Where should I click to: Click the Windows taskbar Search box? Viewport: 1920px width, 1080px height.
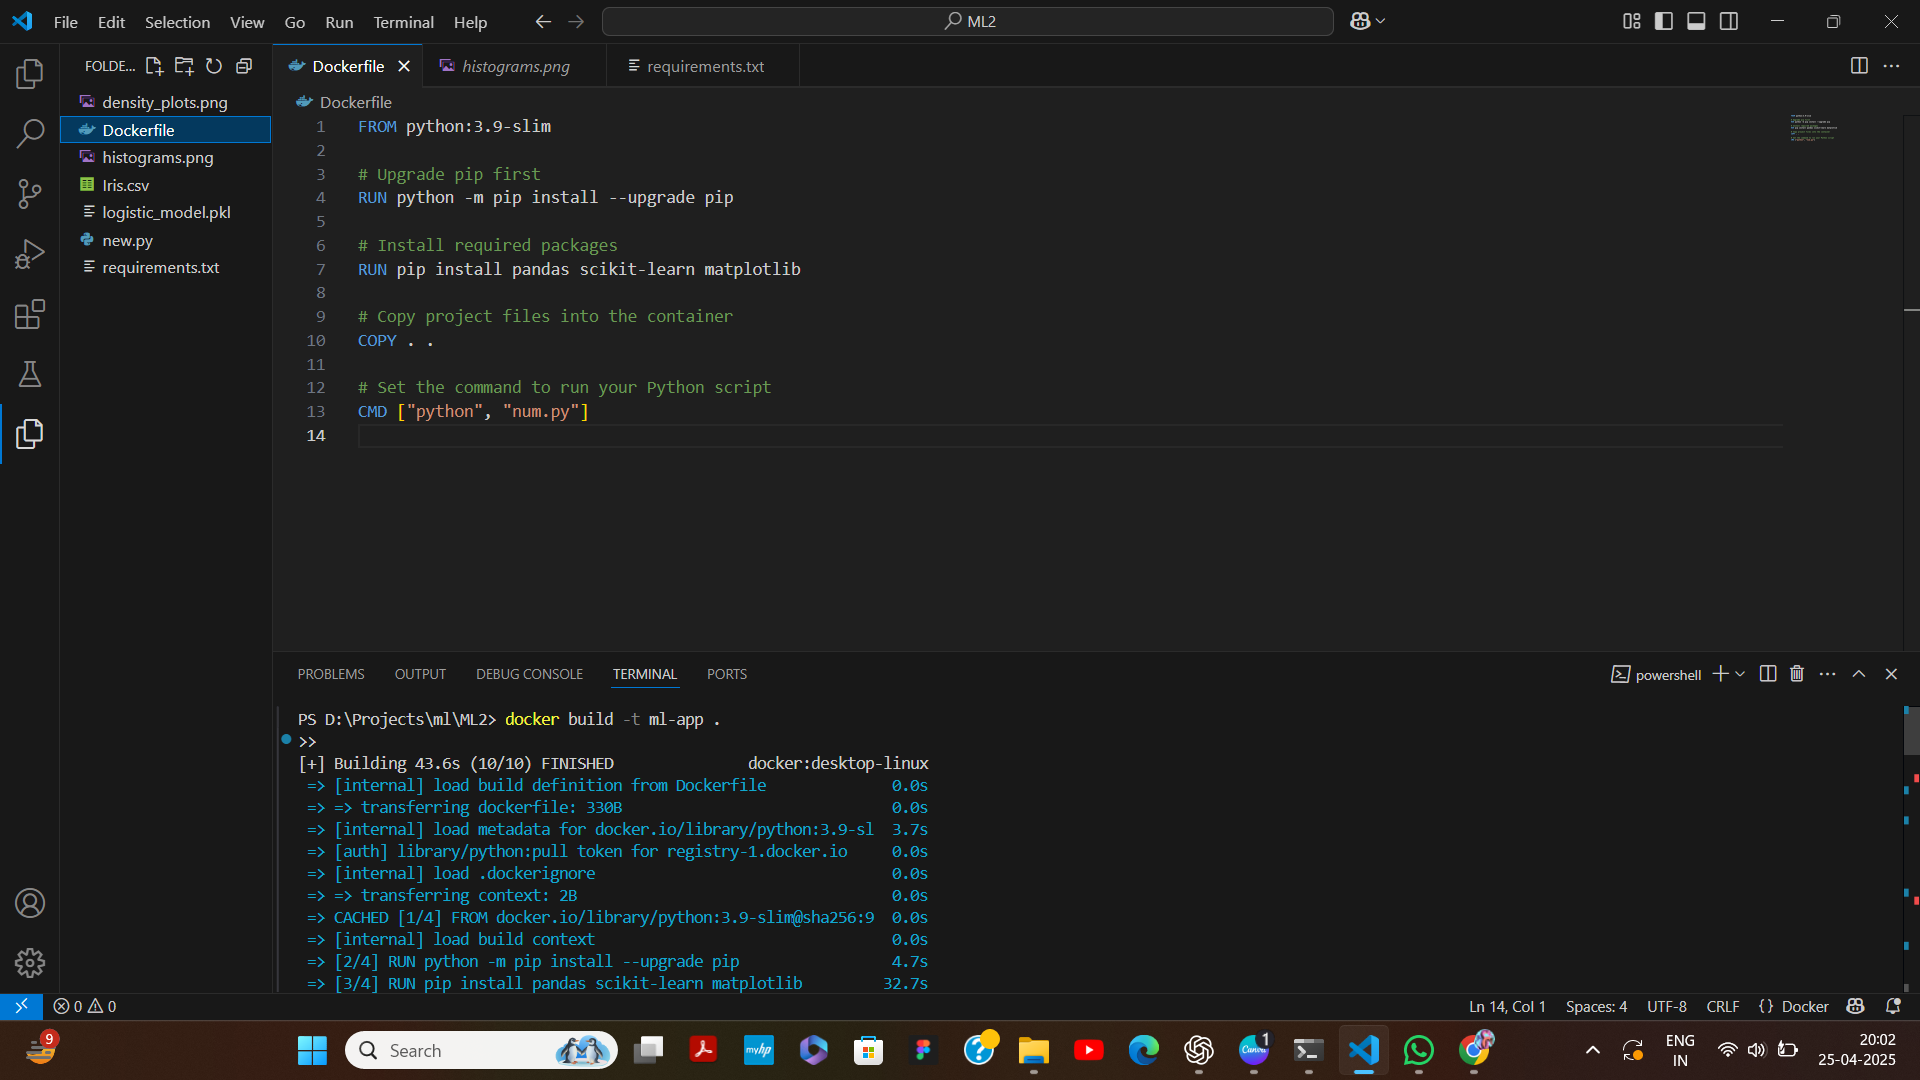[481, 1050]
